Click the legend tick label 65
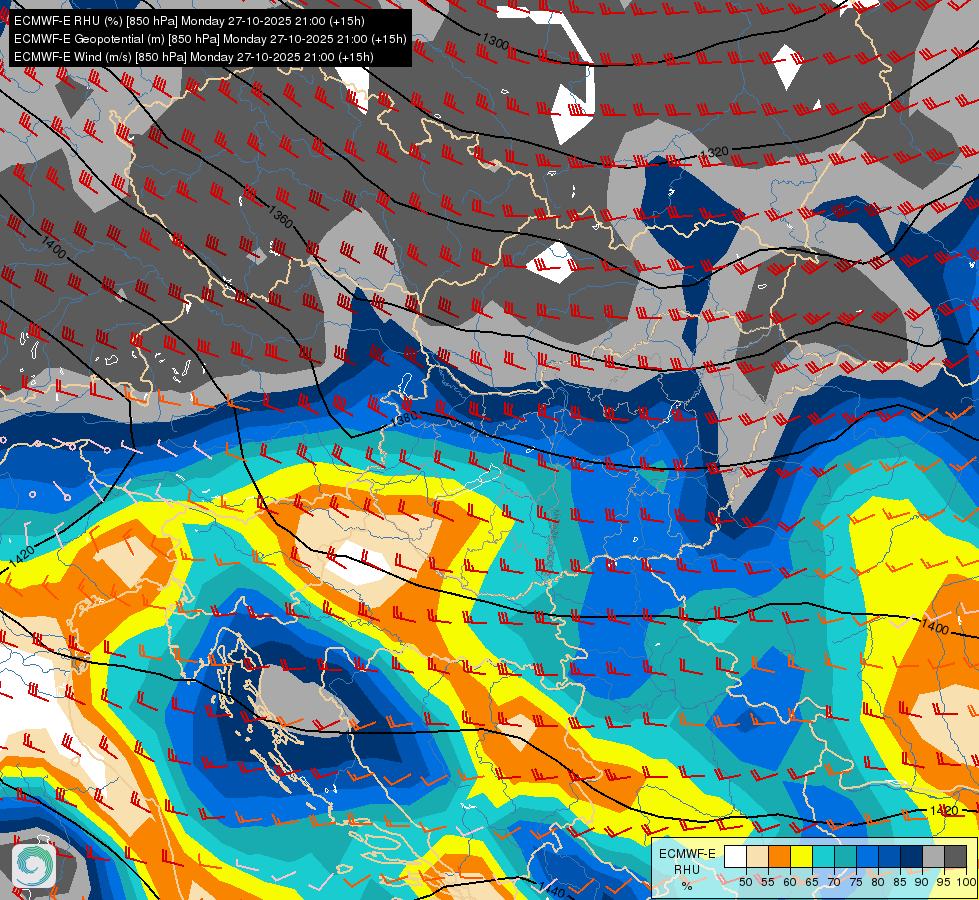979x900 pixels. 812,882
